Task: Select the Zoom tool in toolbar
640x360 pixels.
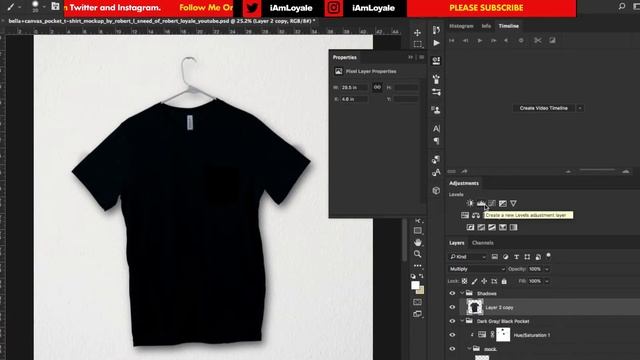Action: click(x=417, y=254)
